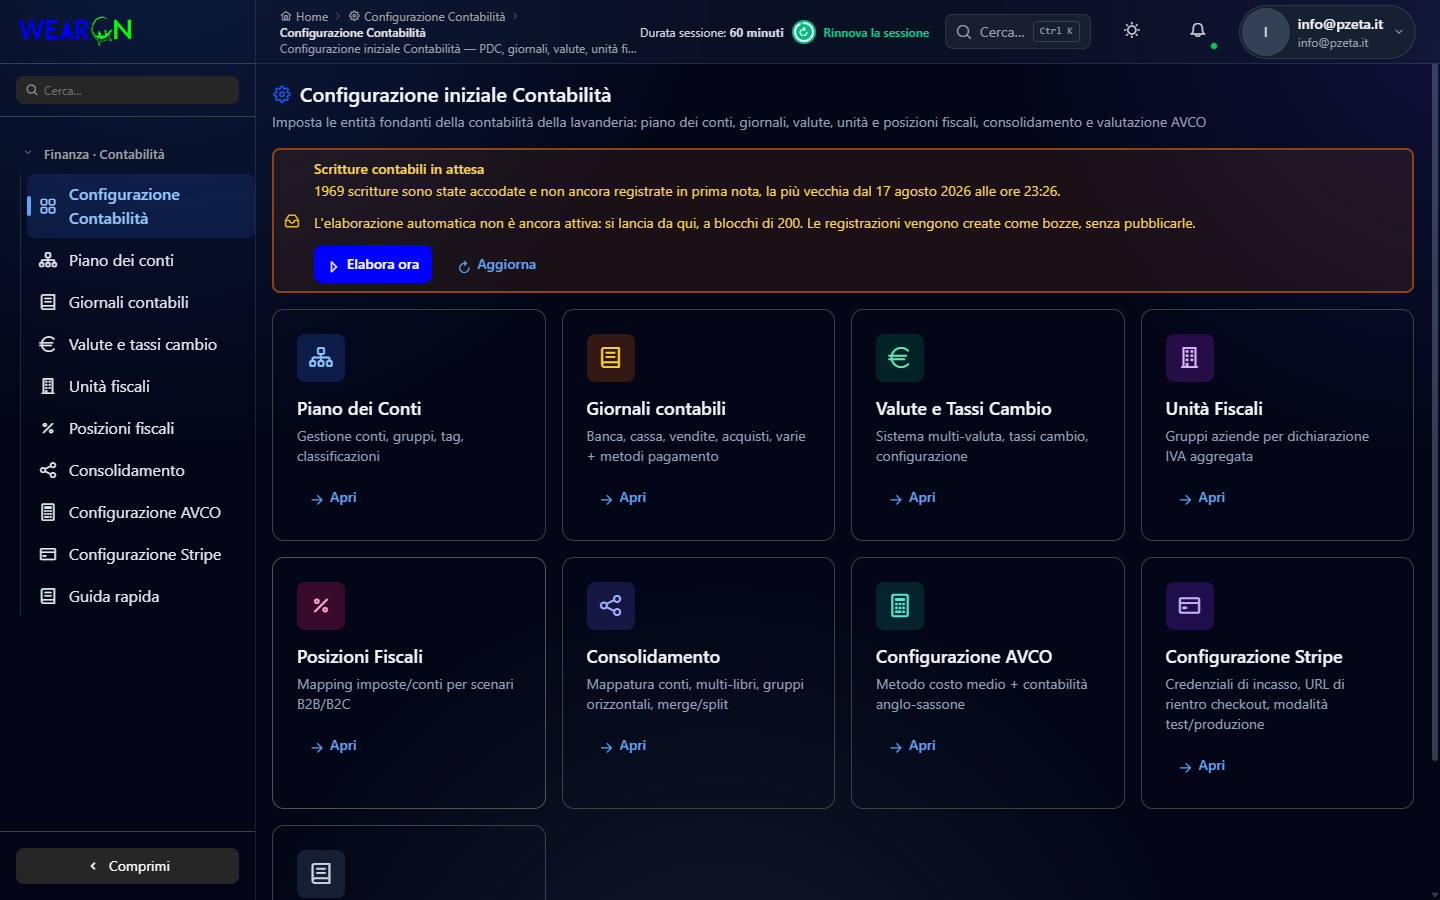Click the euro icon on Valute e Tassi Cambio card
The height and width of the screenshot is (900, 1440).
900,358
